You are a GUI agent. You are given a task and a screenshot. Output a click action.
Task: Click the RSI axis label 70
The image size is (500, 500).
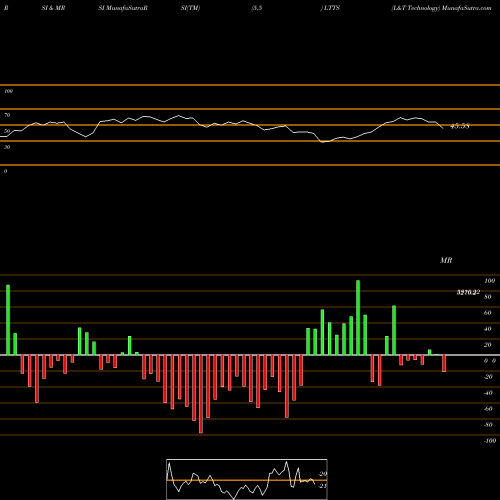point(7,115)
